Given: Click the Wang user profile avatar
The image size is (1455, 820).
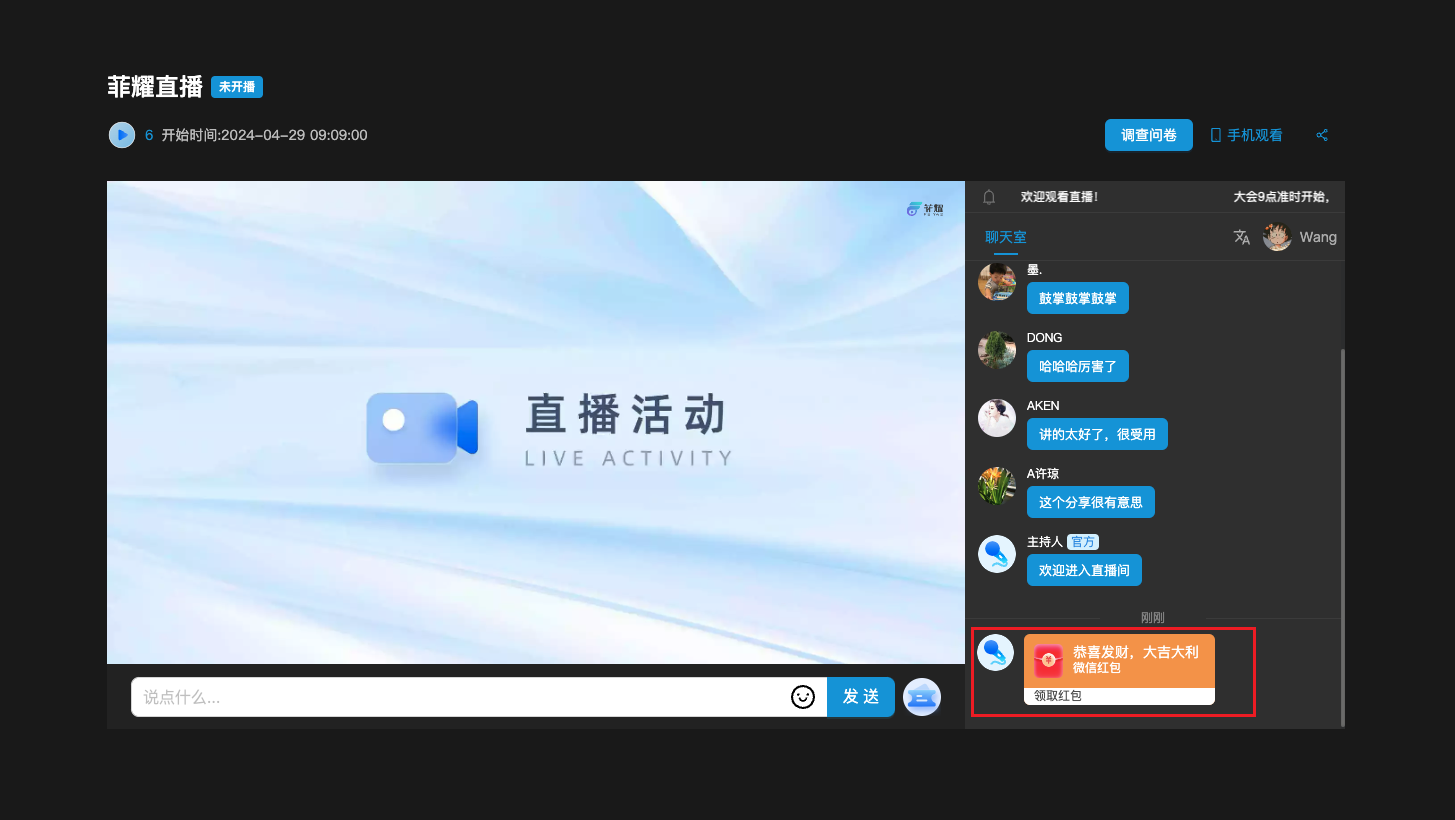Looking at the screenshot, I should (1277, 237).
